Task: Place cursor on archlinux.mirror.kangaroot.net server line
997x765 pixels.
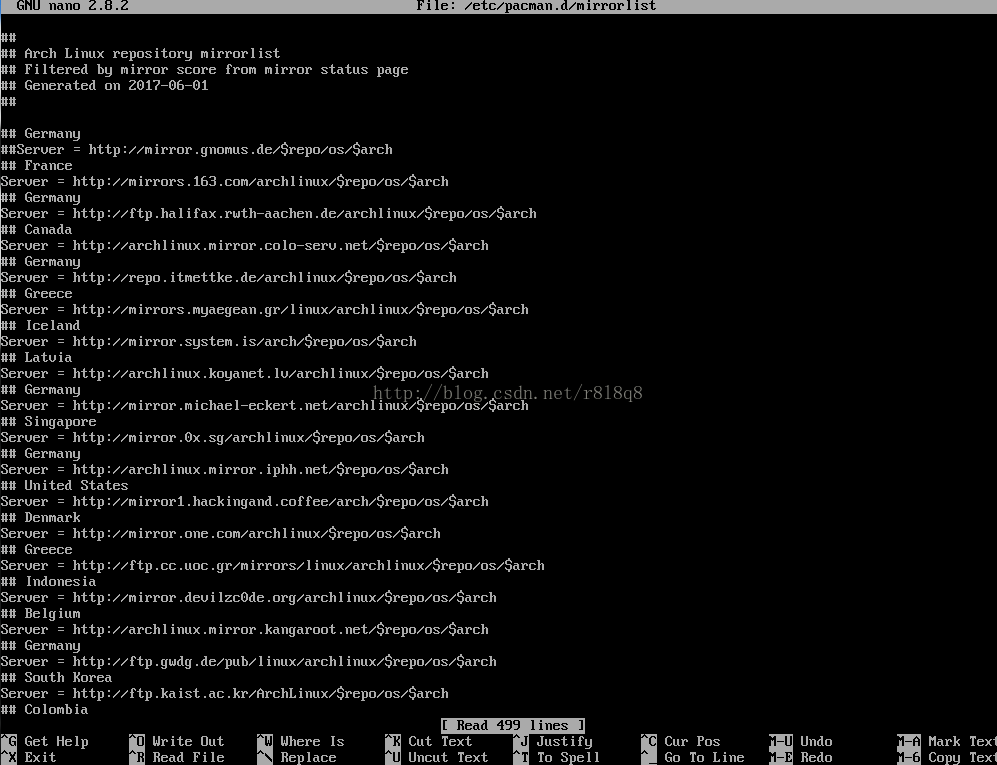Action: click(x=244, y=630)
